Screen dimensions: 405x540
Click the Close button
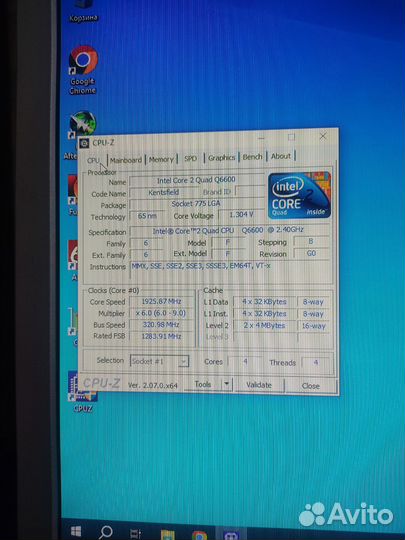click(311, 386)
